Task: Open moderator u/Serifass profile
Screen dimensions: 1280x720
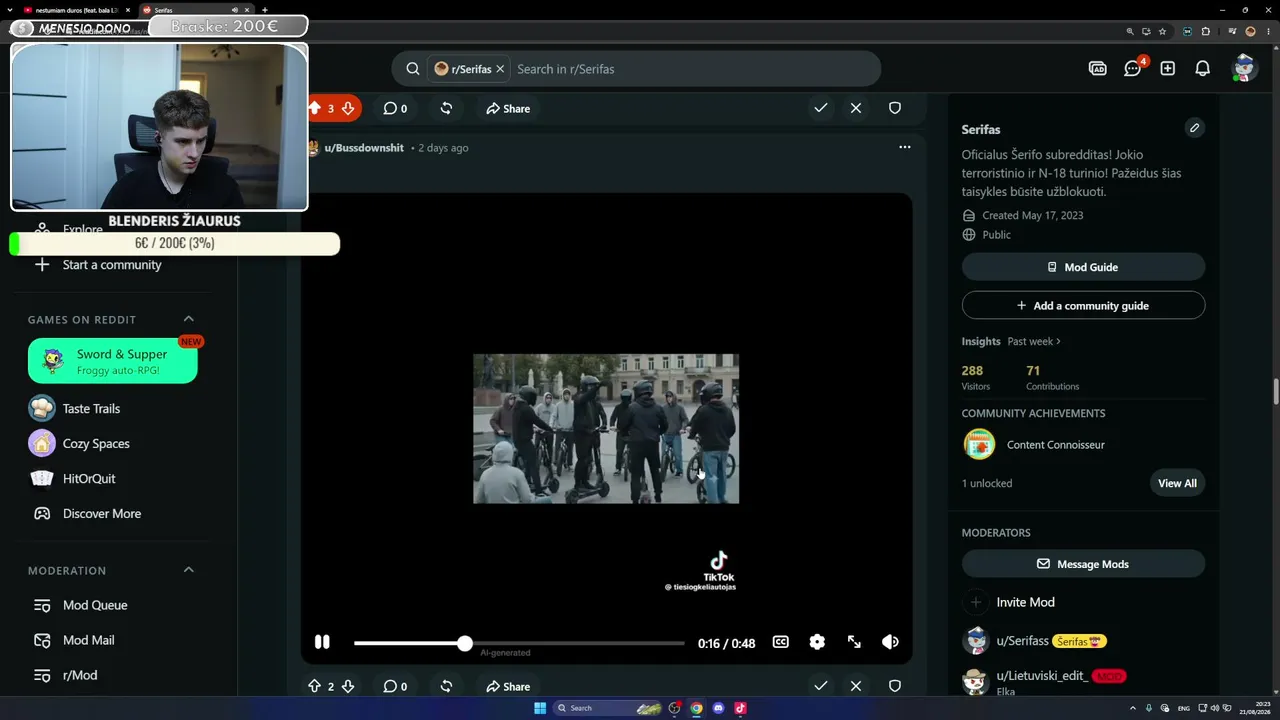Action: pyautogui.click(x=1023, y=641)
